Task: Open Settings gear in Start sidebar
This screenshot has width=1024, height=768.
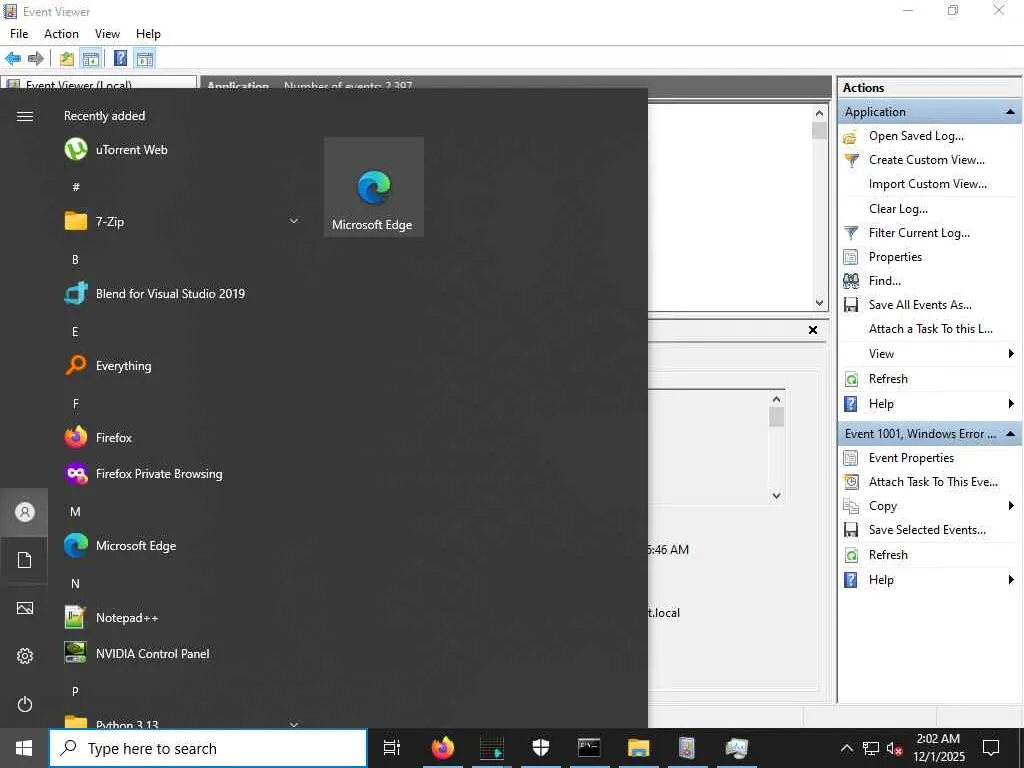Action: tap(25, 656)
